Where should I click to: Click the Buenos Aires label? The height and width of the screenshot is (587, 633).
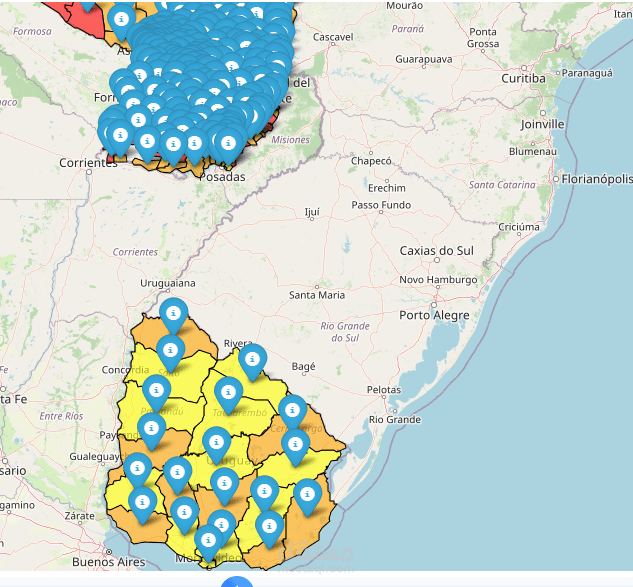109,562
